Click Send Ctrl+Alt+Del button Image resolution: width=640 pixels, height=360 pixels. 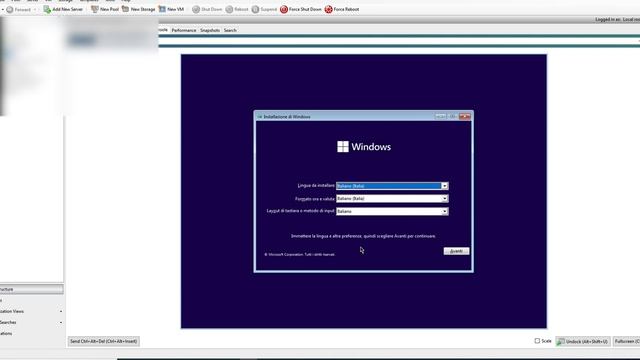[104, 341]
